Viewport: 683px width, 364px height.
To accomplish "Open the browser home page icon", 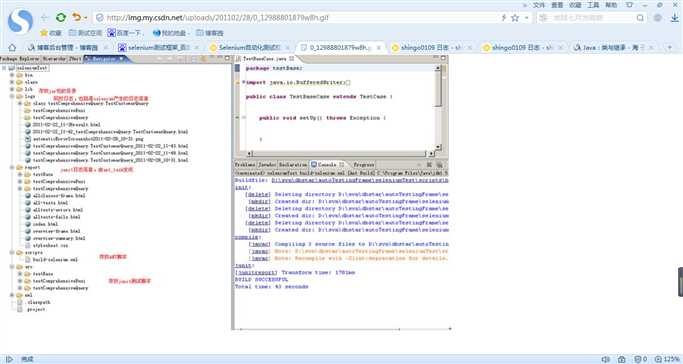I will coord(12,47).
